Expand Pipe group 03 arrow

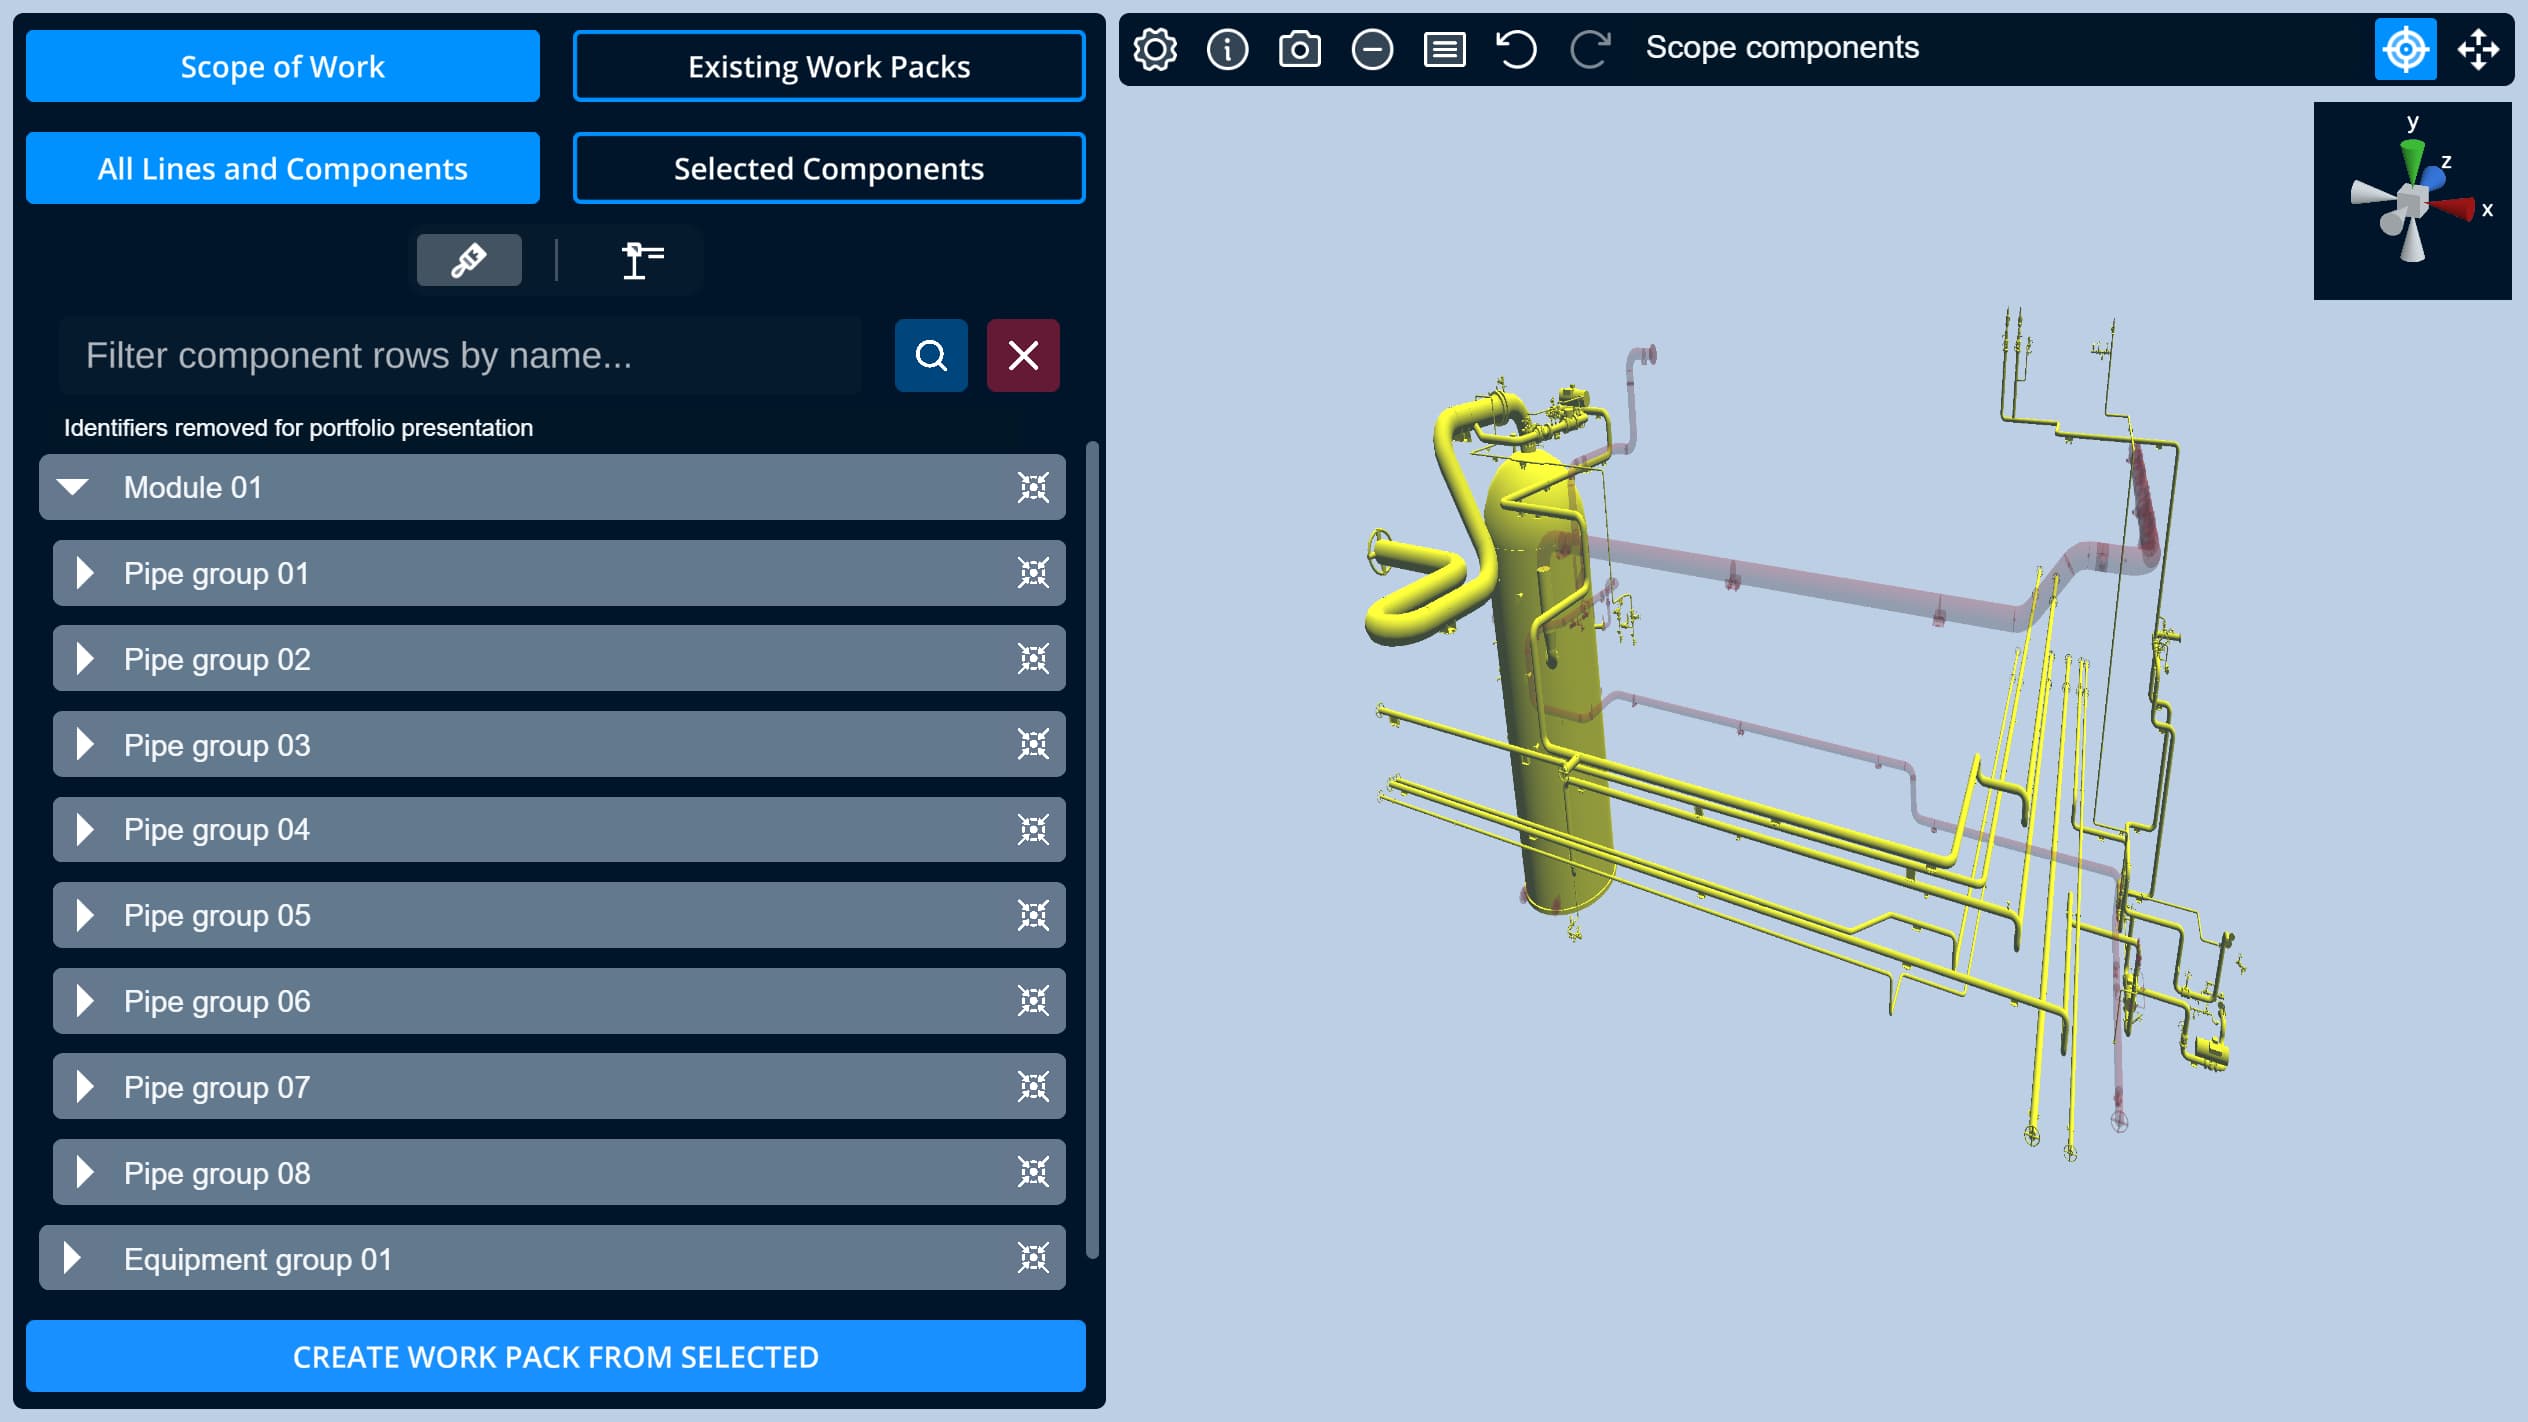click(x=85, y=744)
